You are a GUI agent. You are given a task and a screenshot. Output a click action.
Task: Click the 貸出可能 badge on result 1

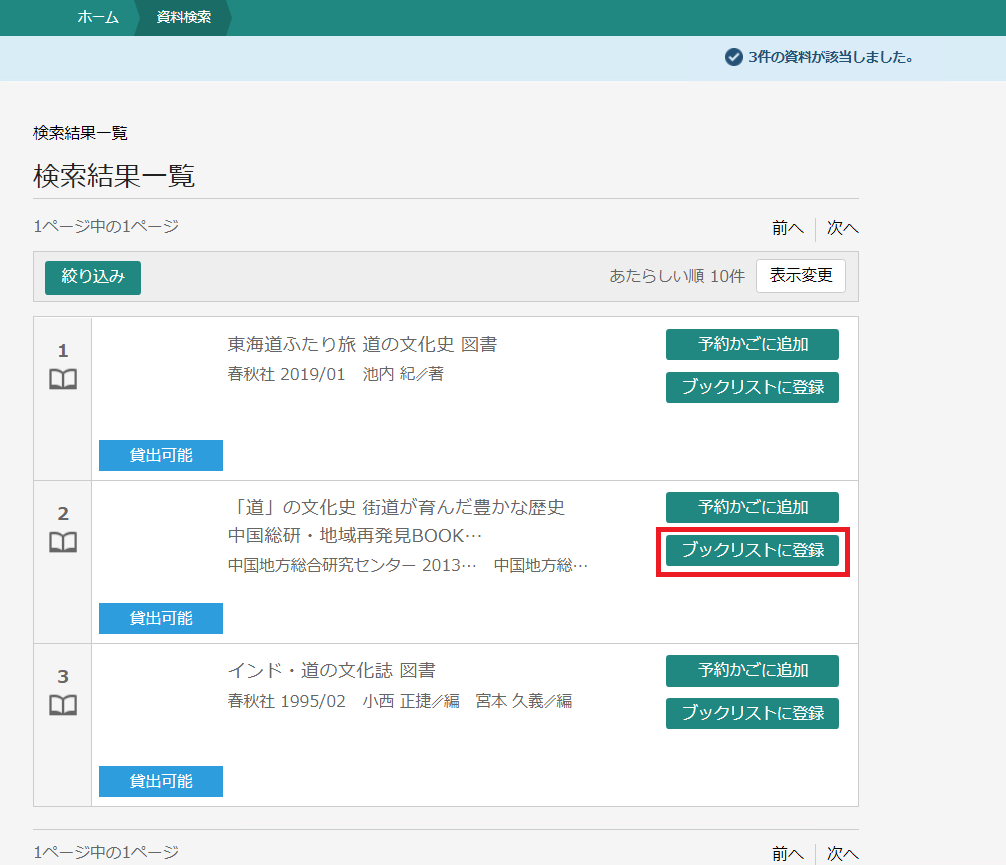161,455
